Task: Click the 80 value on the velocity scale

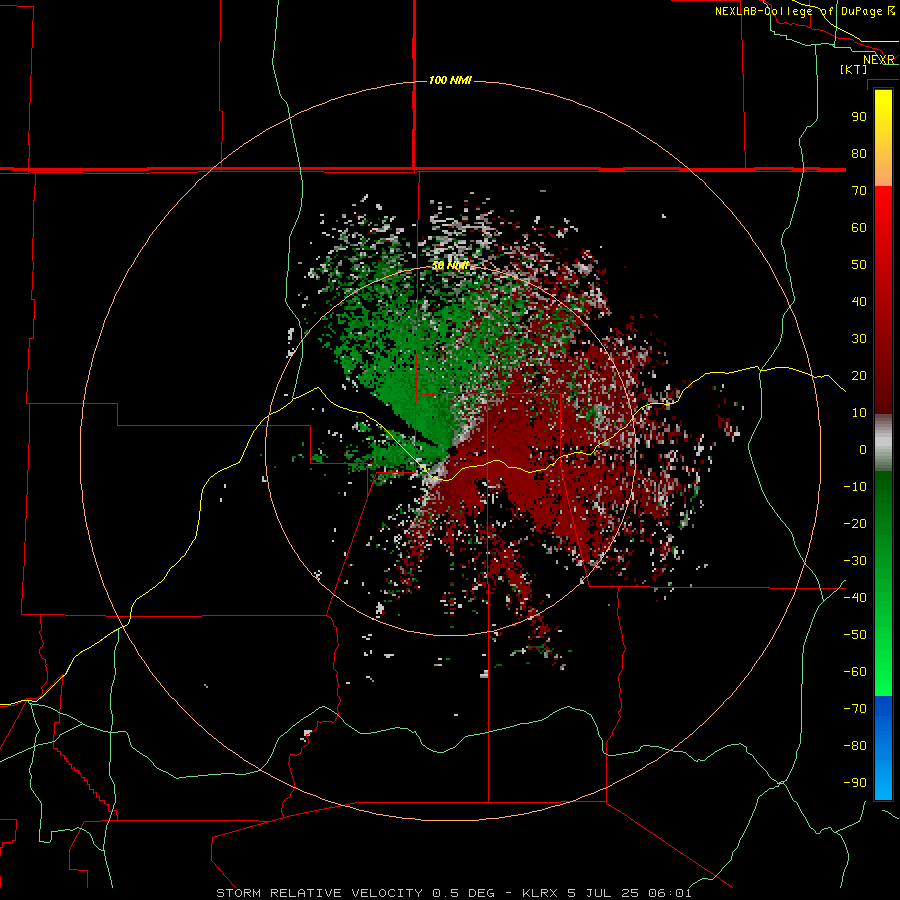Action: point(859,153)
